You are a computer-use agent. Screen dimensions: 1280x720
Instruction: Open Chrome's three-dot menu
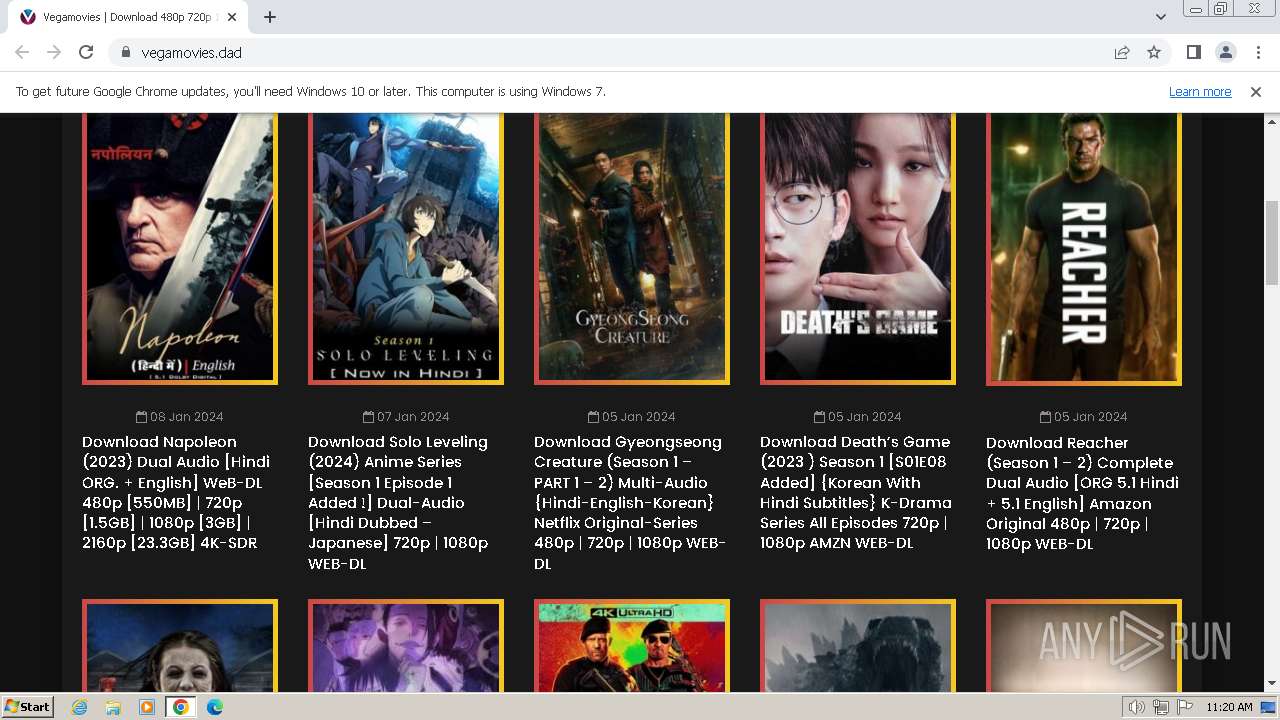tap(1258, 52)
